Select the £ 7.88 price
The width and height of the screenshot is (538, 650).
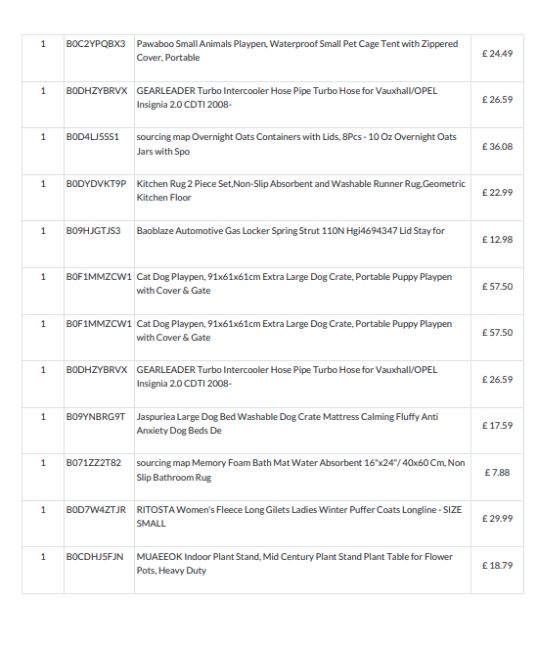(x=497, y=473)
